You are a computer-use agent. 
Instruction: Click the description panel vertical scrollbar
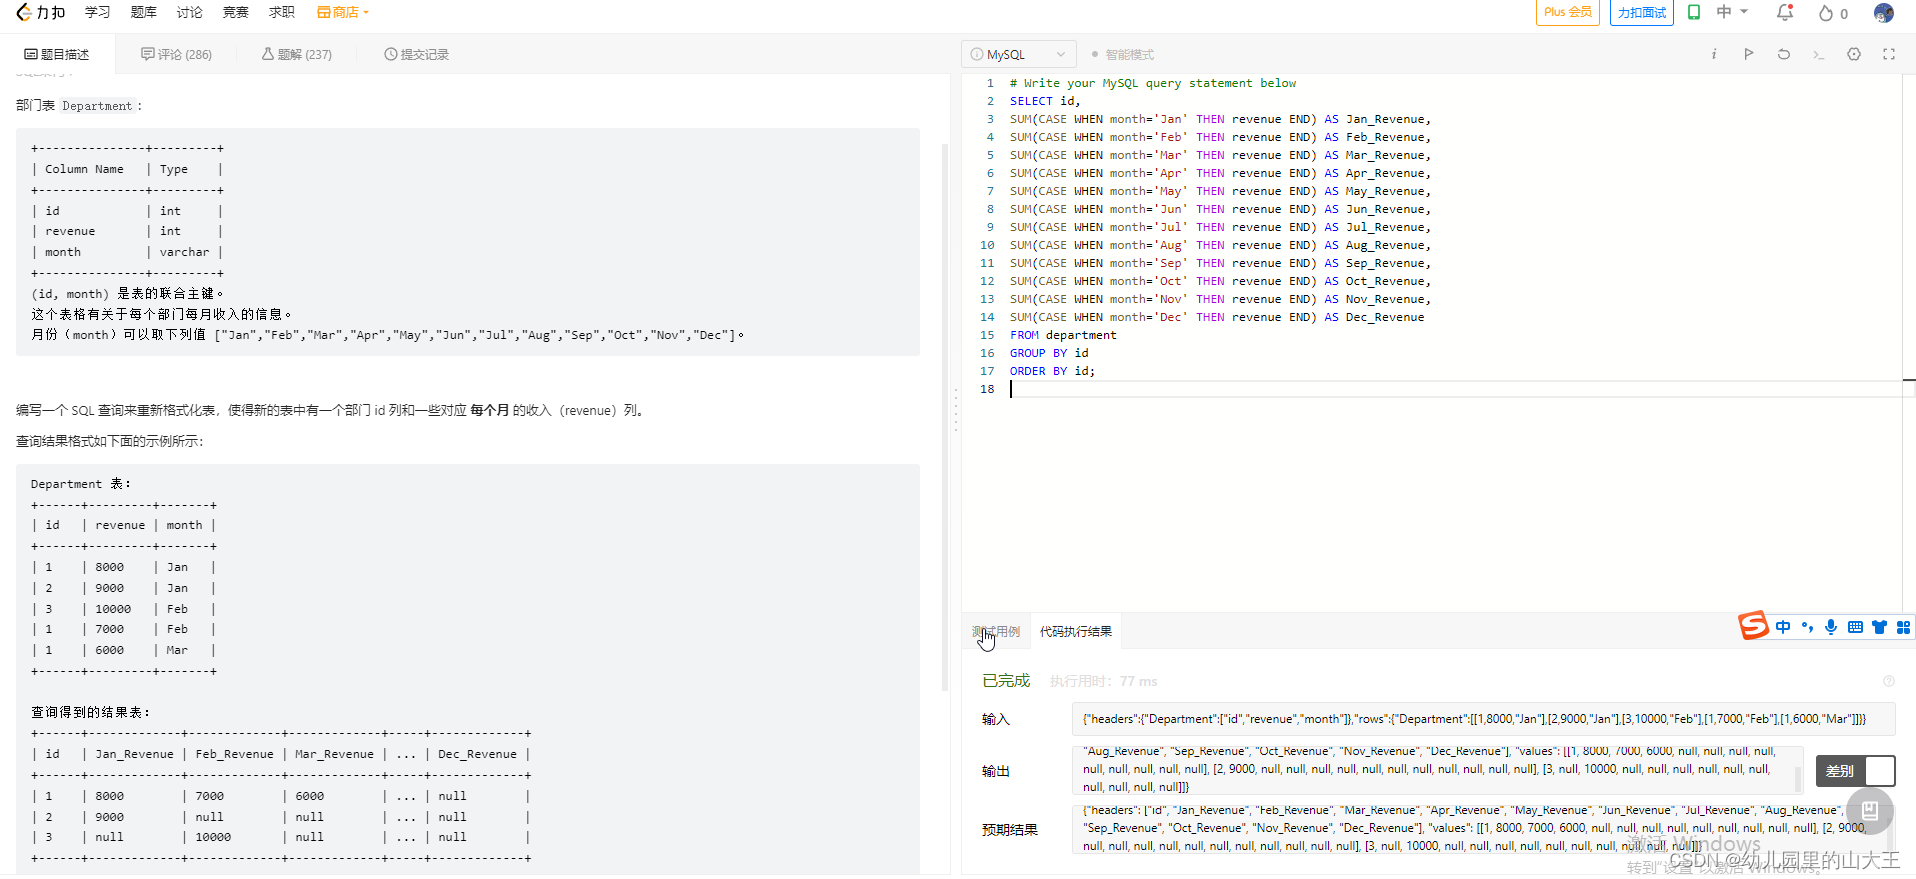[x=945, y=417]
